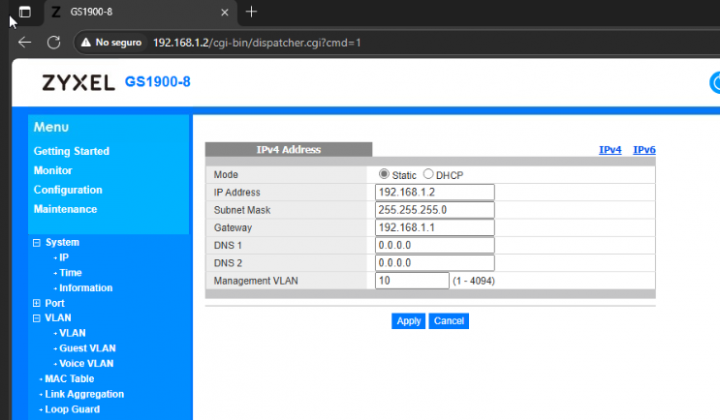Open the Maintenance menu

(65, 209)
